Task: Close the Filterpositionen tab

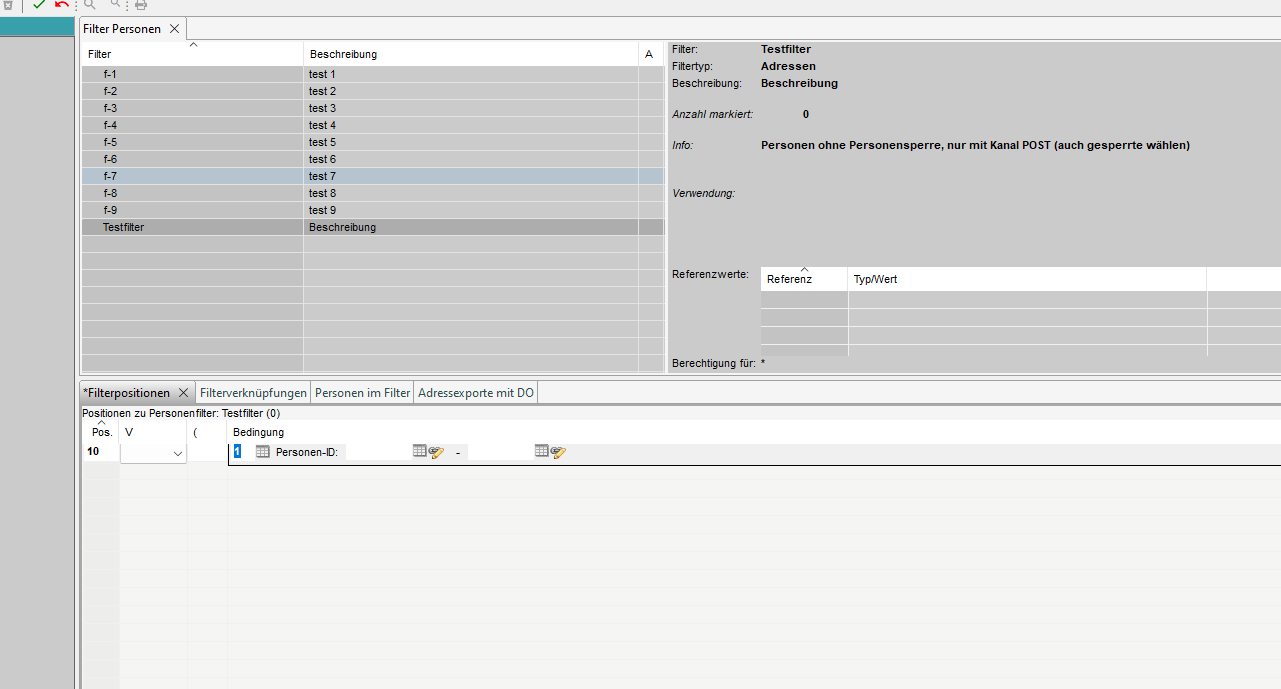Action: tap(183, 393)
